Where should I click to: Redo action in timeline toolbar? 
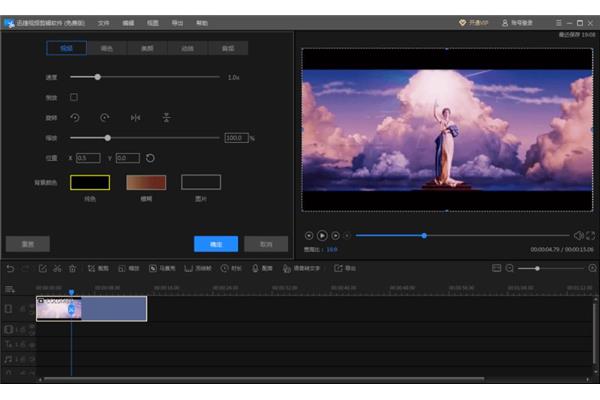25,269
